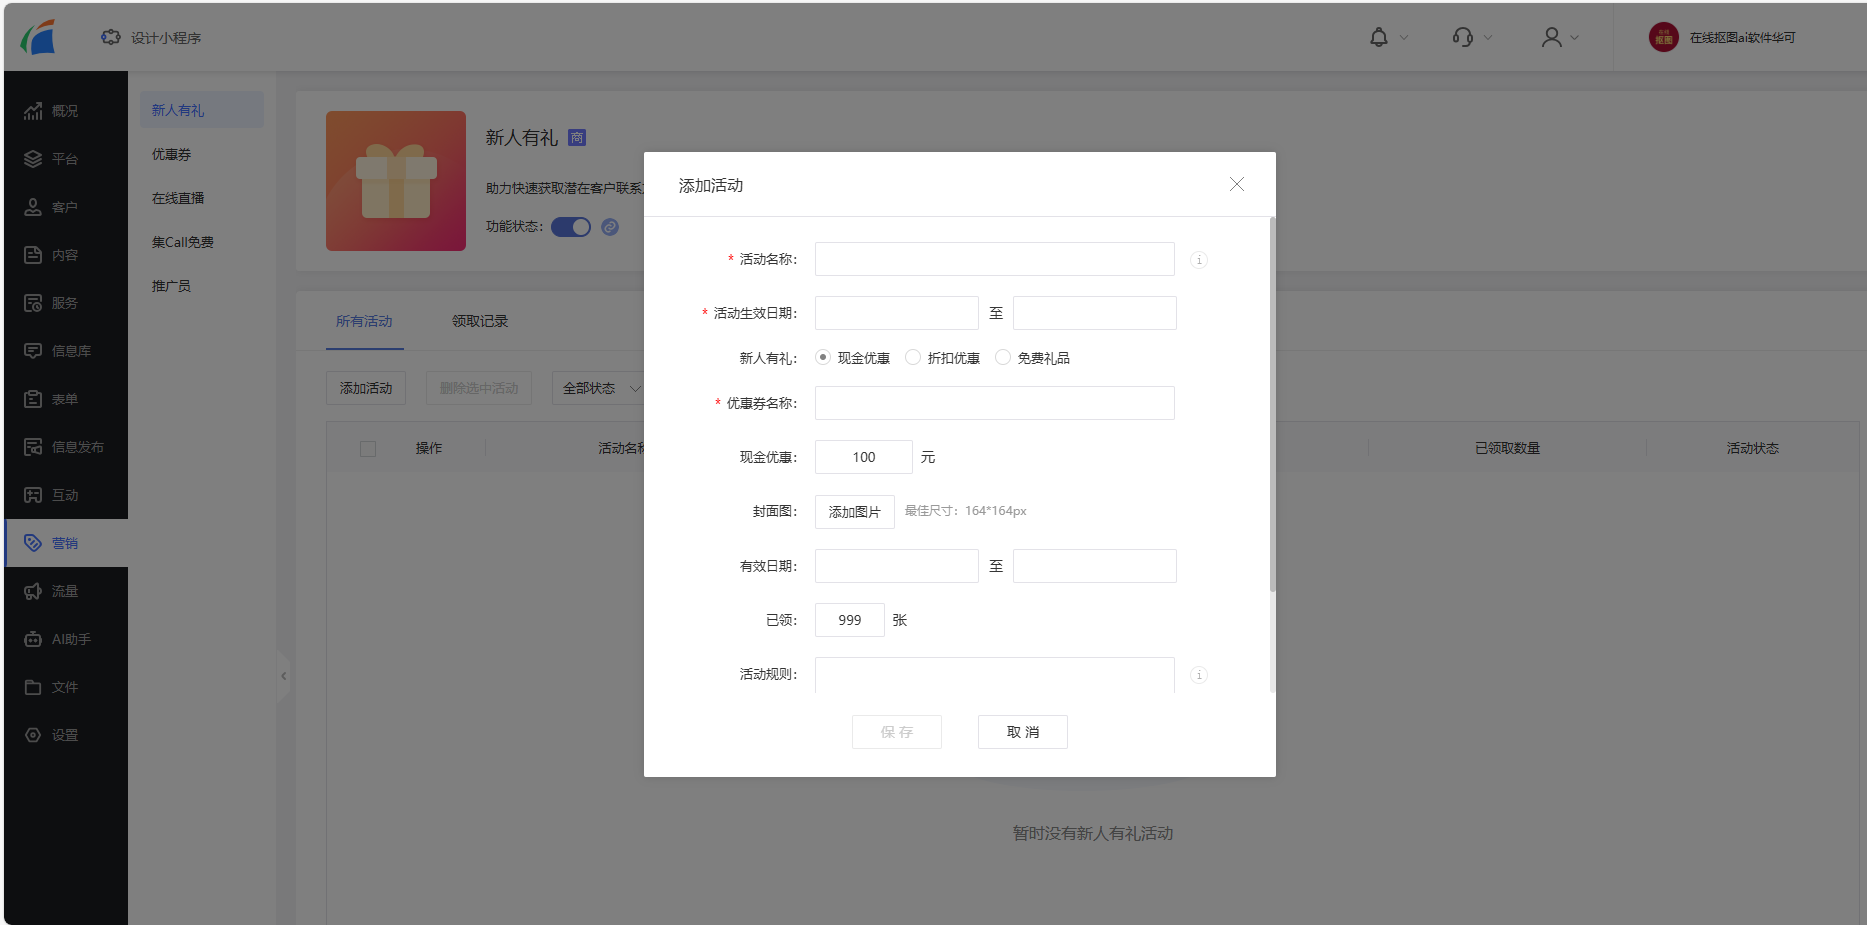
Task: Click the link icon beside 功能状态 switch
Action: (610, 227)
